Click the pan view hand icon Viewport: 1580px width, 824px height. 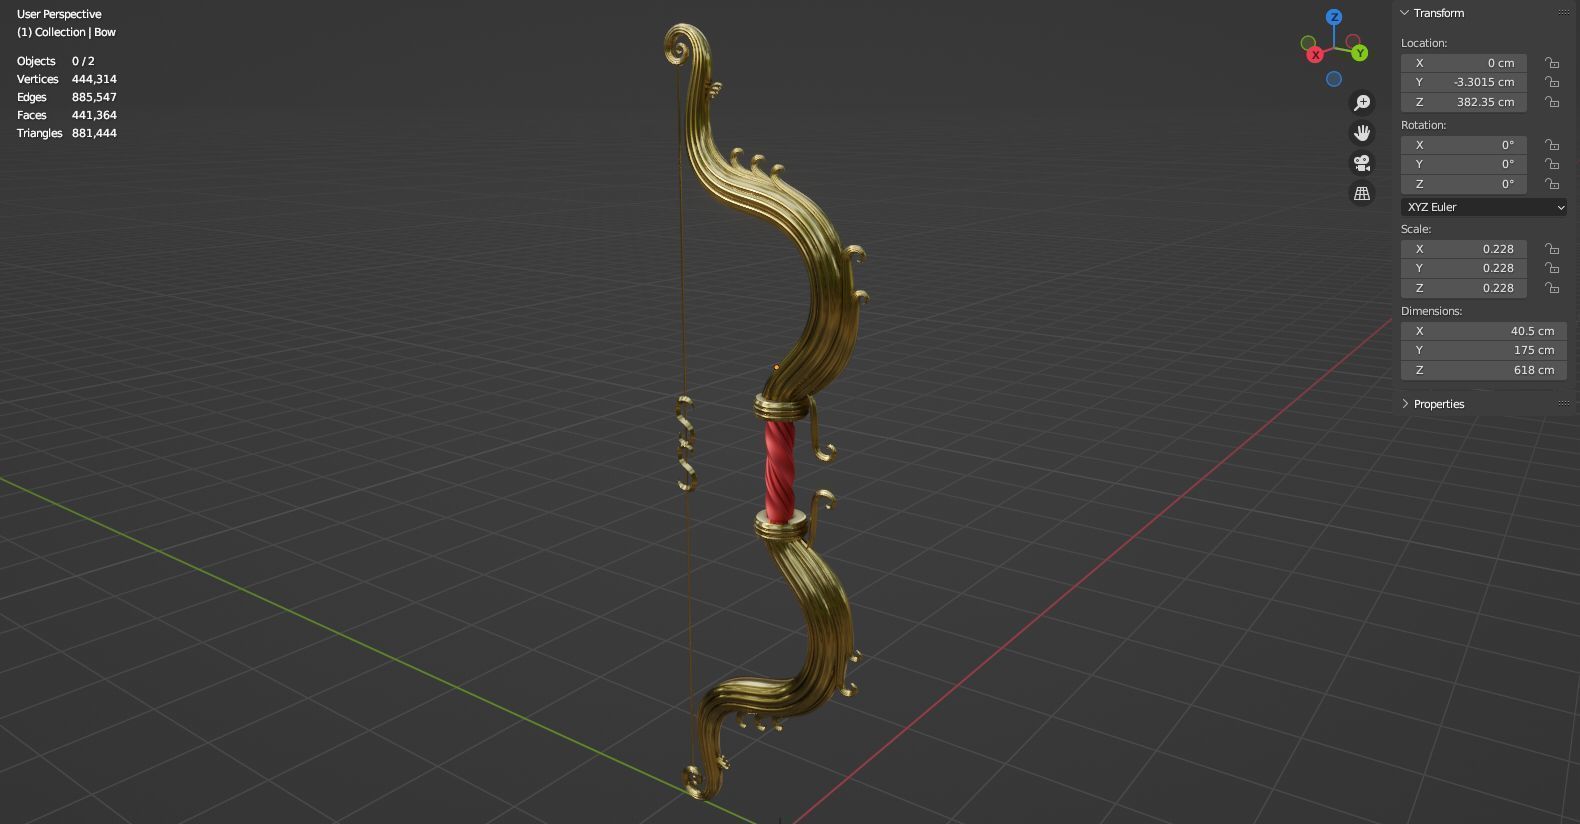[1362, 133]
